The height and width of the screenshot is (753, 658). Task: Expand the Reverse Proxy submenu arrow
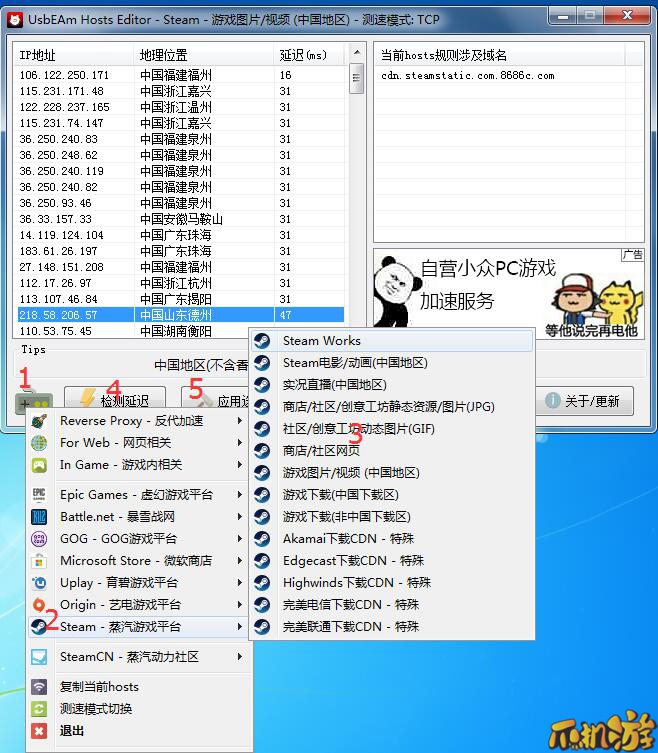click(239, 421)
